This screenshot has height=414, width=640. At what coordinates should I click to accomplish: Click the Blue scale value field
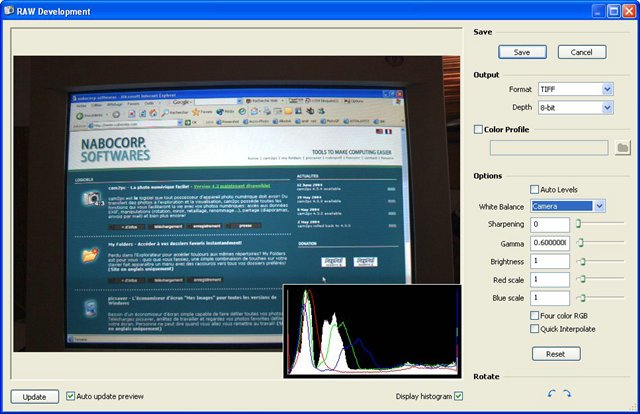[x=550, y=298]
